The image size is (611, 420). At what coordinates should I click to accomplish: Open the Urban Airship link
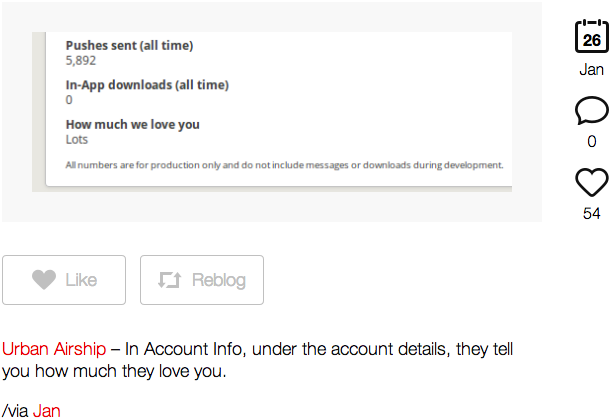[54, 349]
